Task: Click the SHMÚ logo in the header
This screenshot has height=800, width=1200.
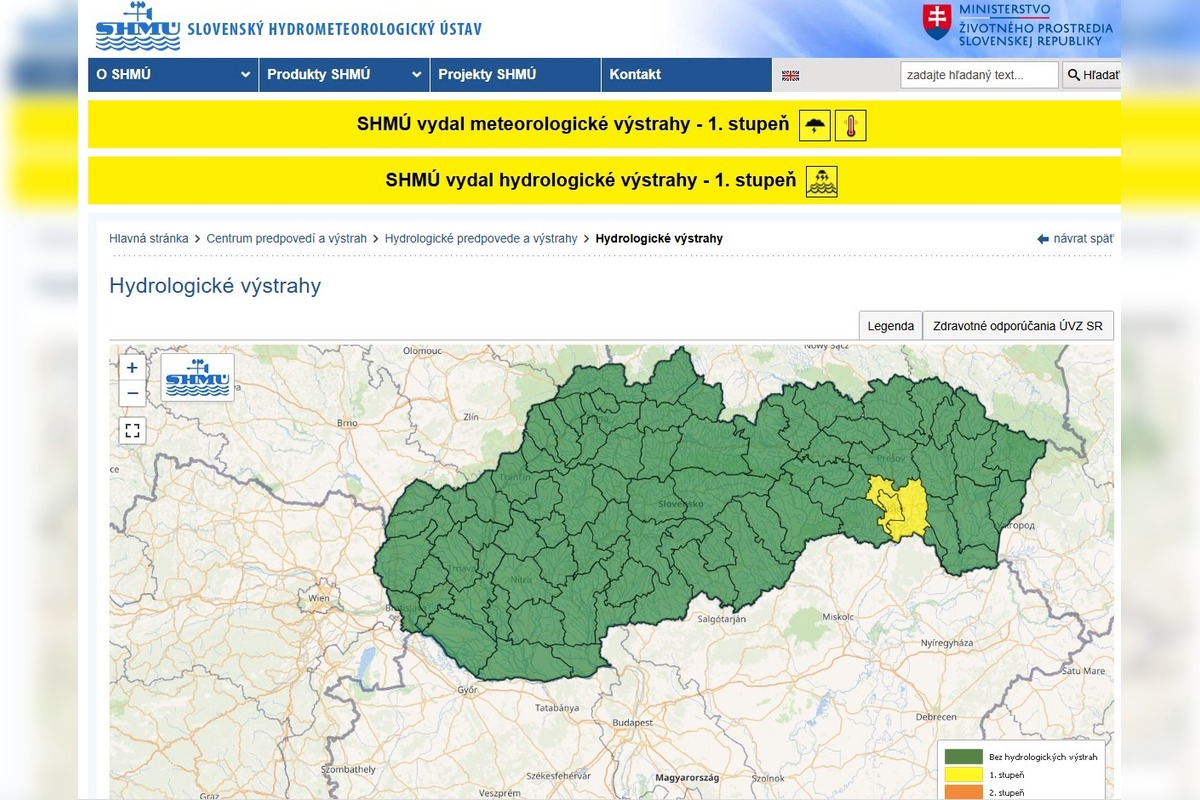Action: [x=135, y=28]
